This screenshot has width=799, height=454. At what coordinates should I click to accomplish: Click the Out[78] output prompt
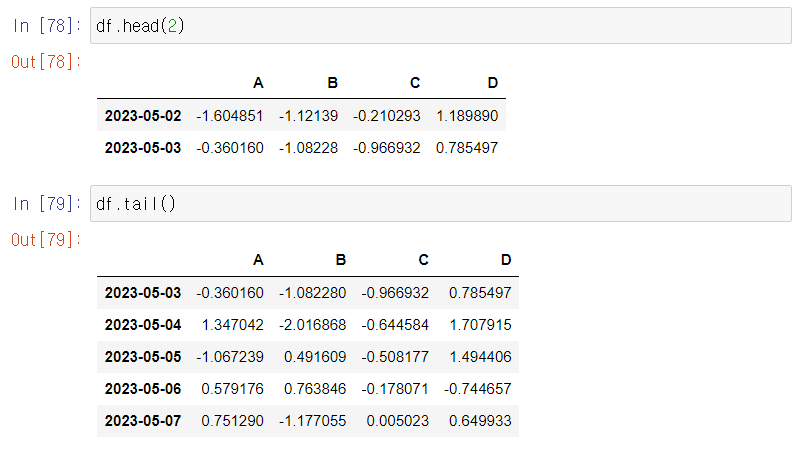(46, 62)
